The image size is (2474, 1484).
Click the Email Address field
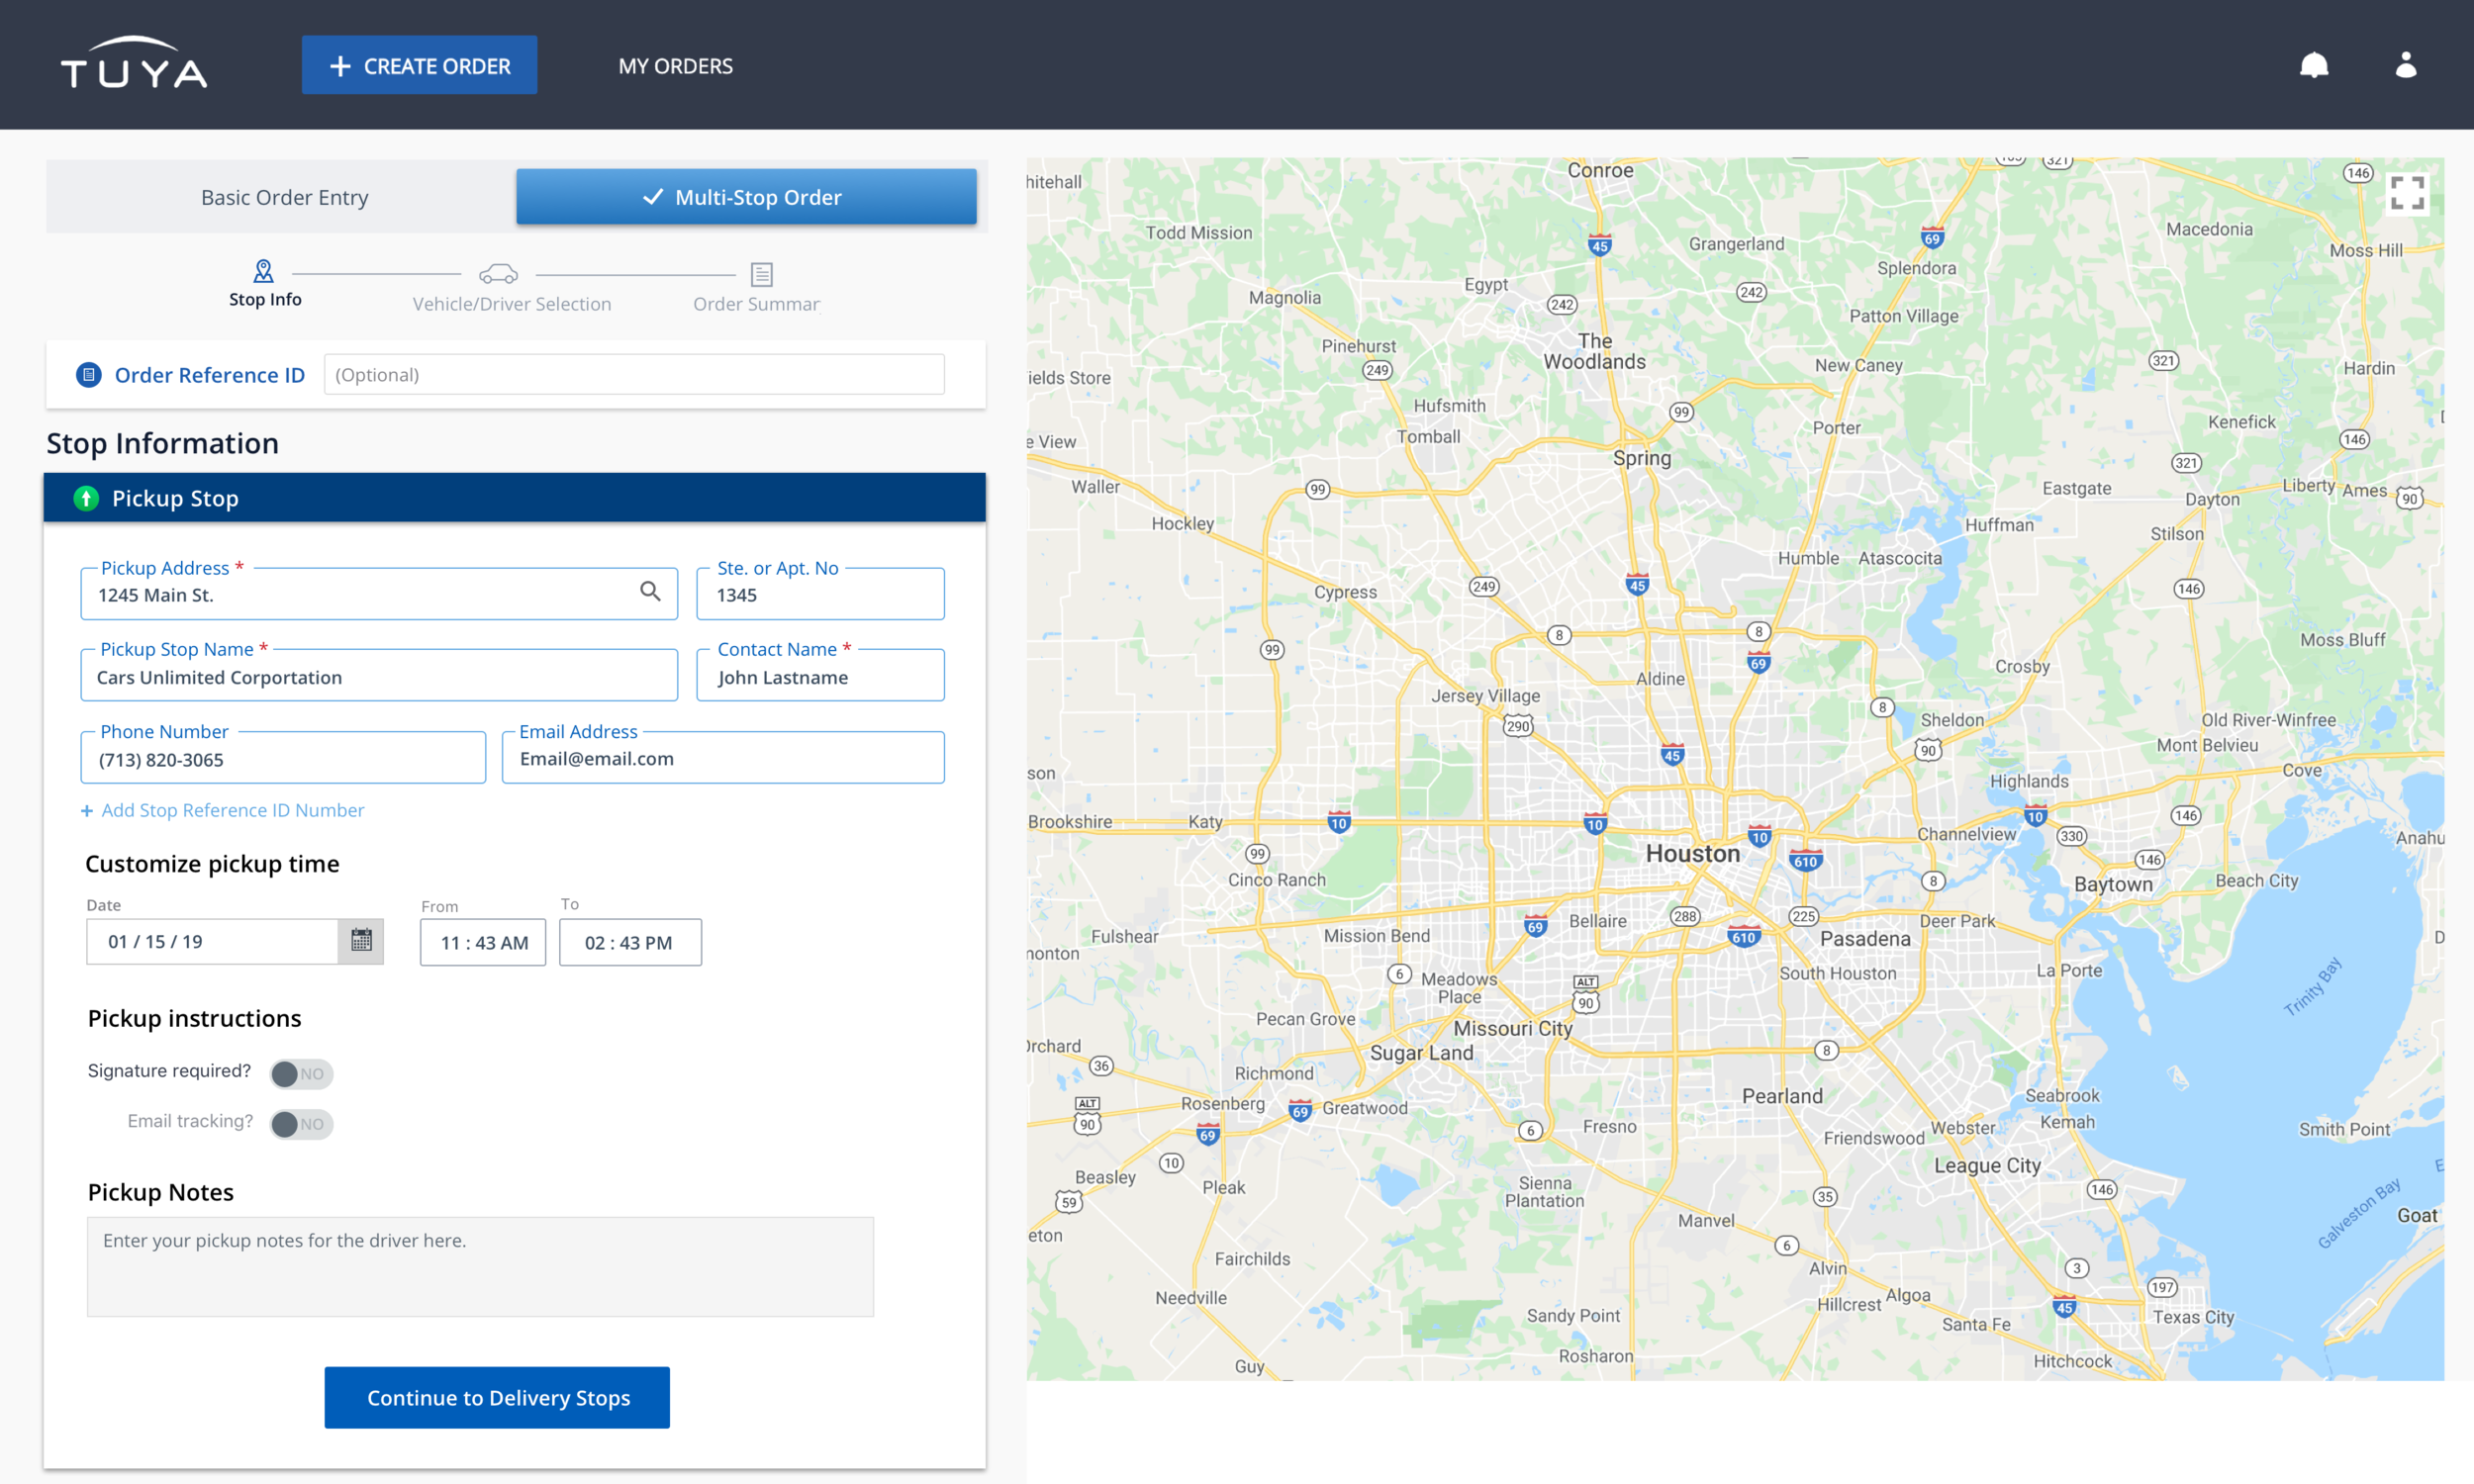723,758
